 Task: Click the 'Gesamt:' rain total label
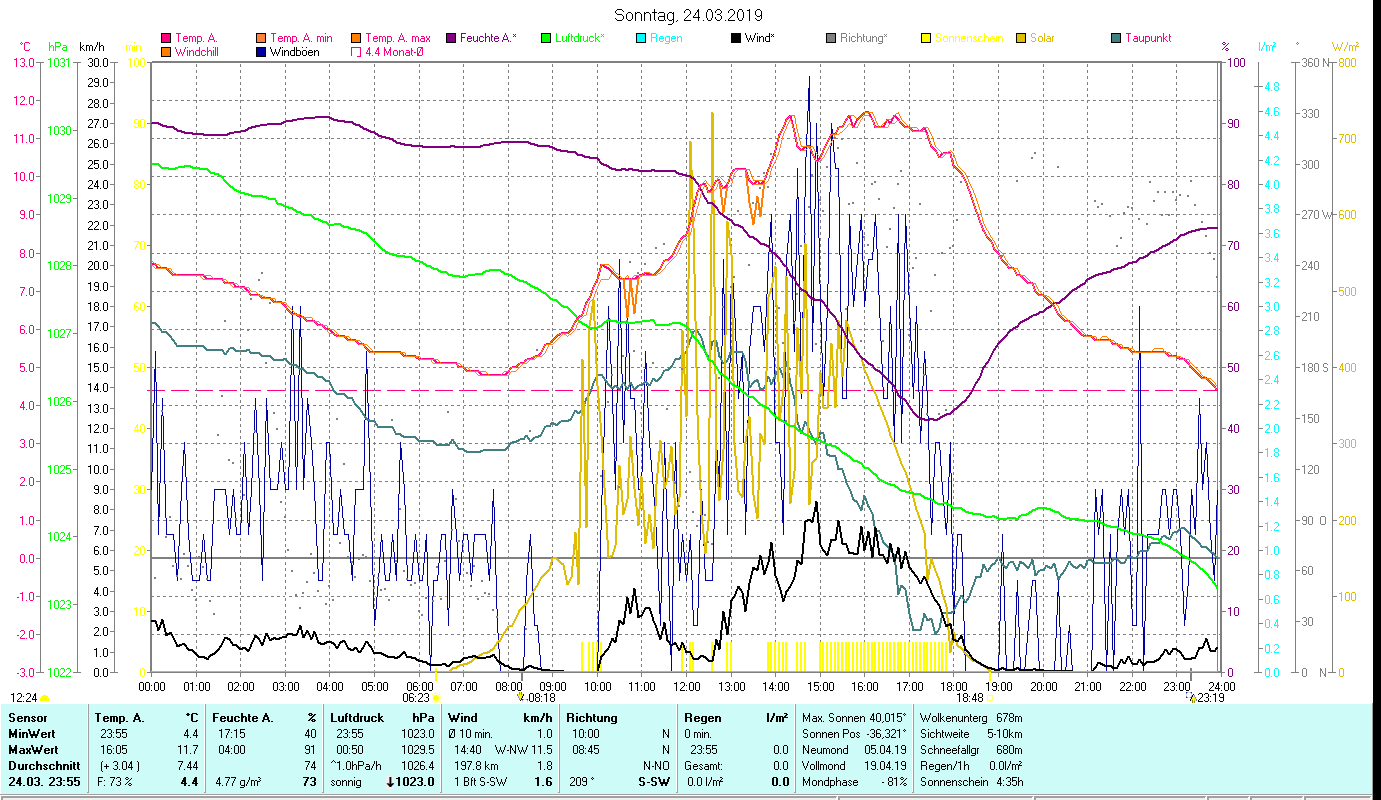(704, 766)
